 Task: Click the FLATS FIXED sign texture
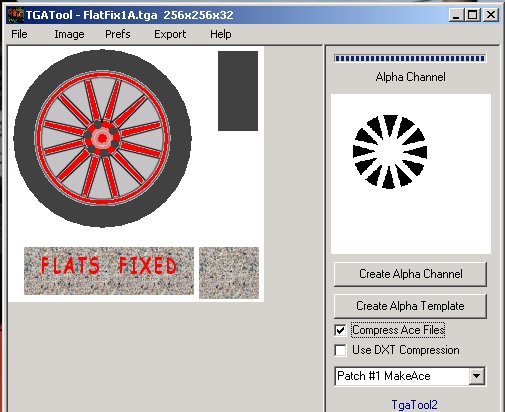(109, 271)
